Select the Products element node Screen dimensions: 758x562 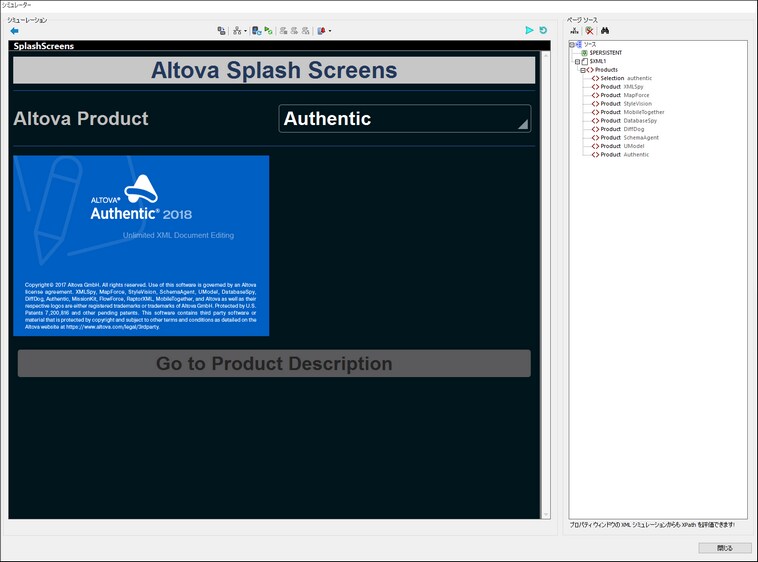coord(602,70)
